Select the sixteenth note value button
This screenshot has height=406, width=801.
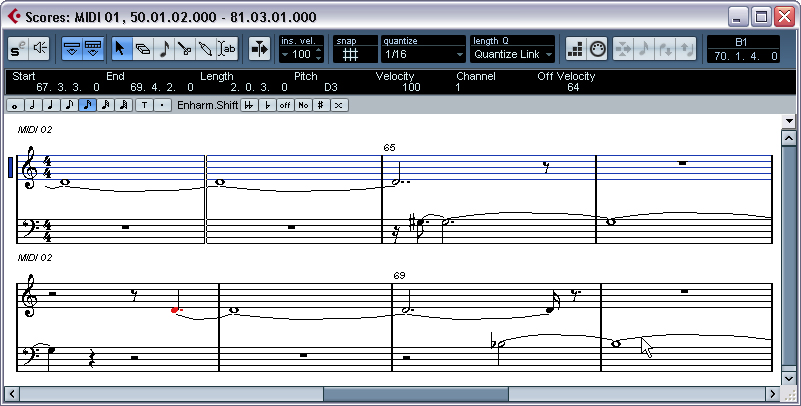pyautogui.click(x=87, y=105)
